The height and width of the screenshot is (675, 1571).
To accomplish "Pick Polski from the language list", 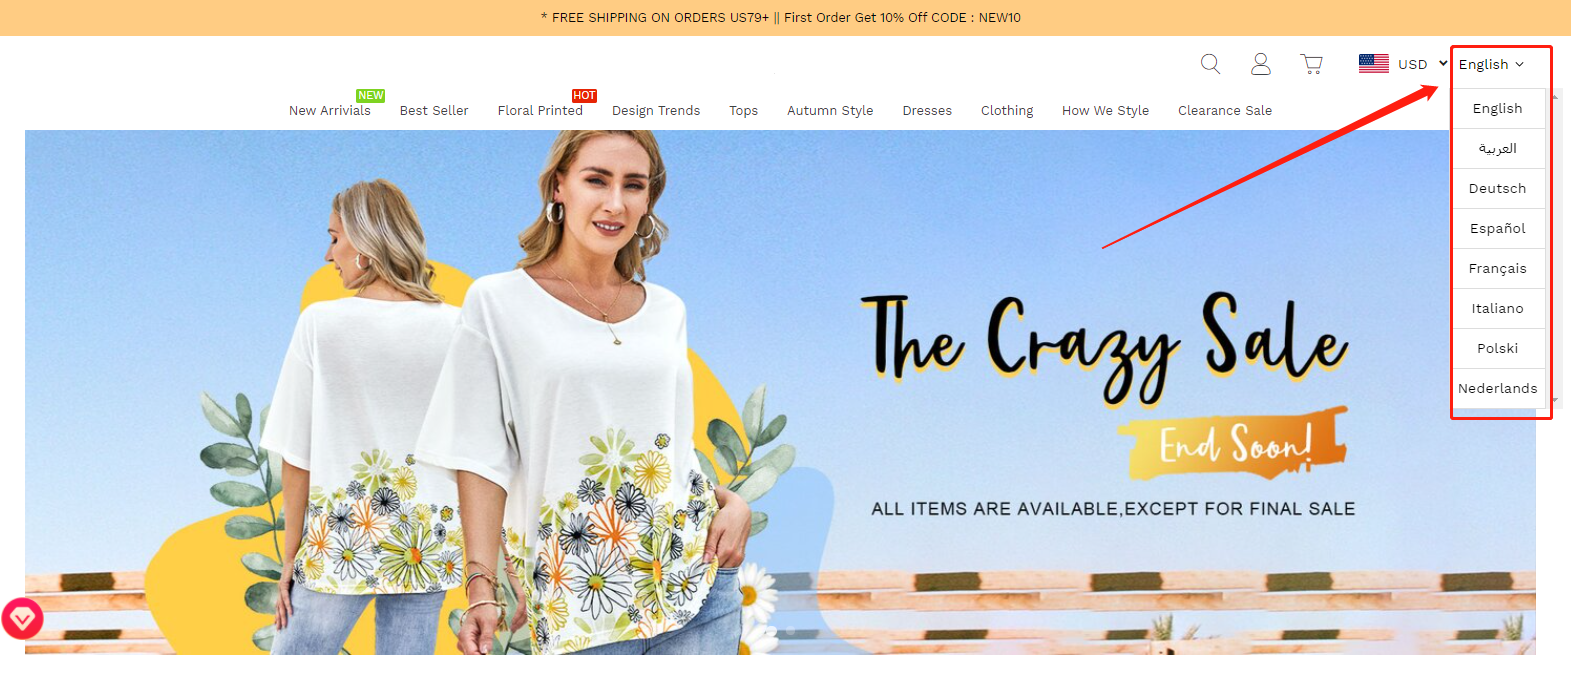I will [x=1497, y=348].
